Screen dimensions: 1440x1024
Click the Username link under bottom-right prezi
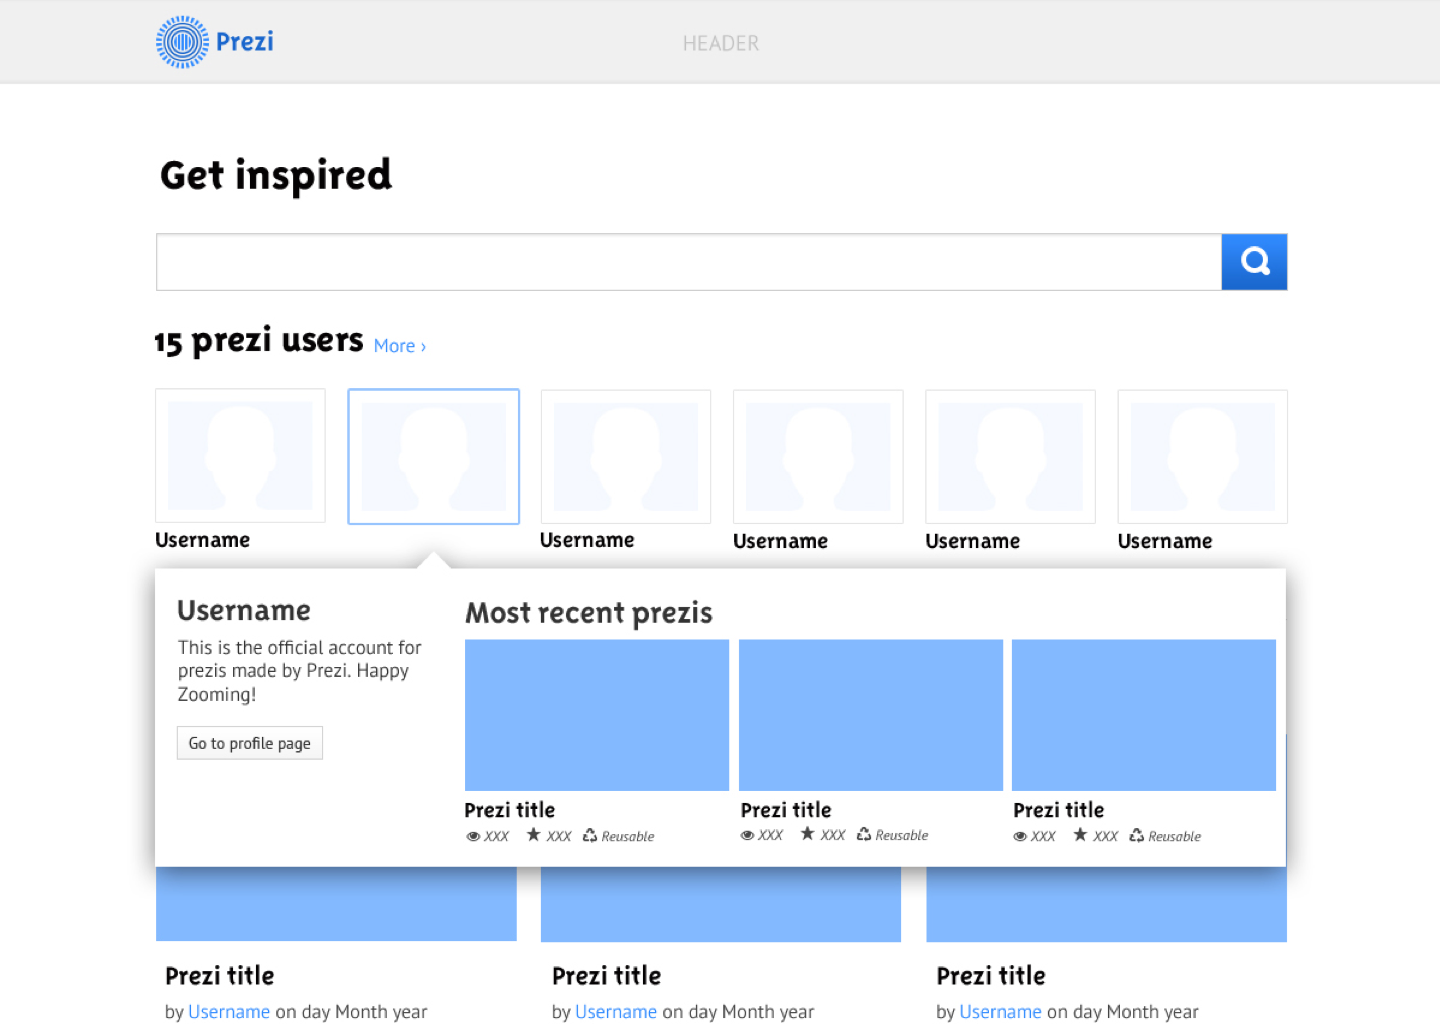pos(1000,1012)
